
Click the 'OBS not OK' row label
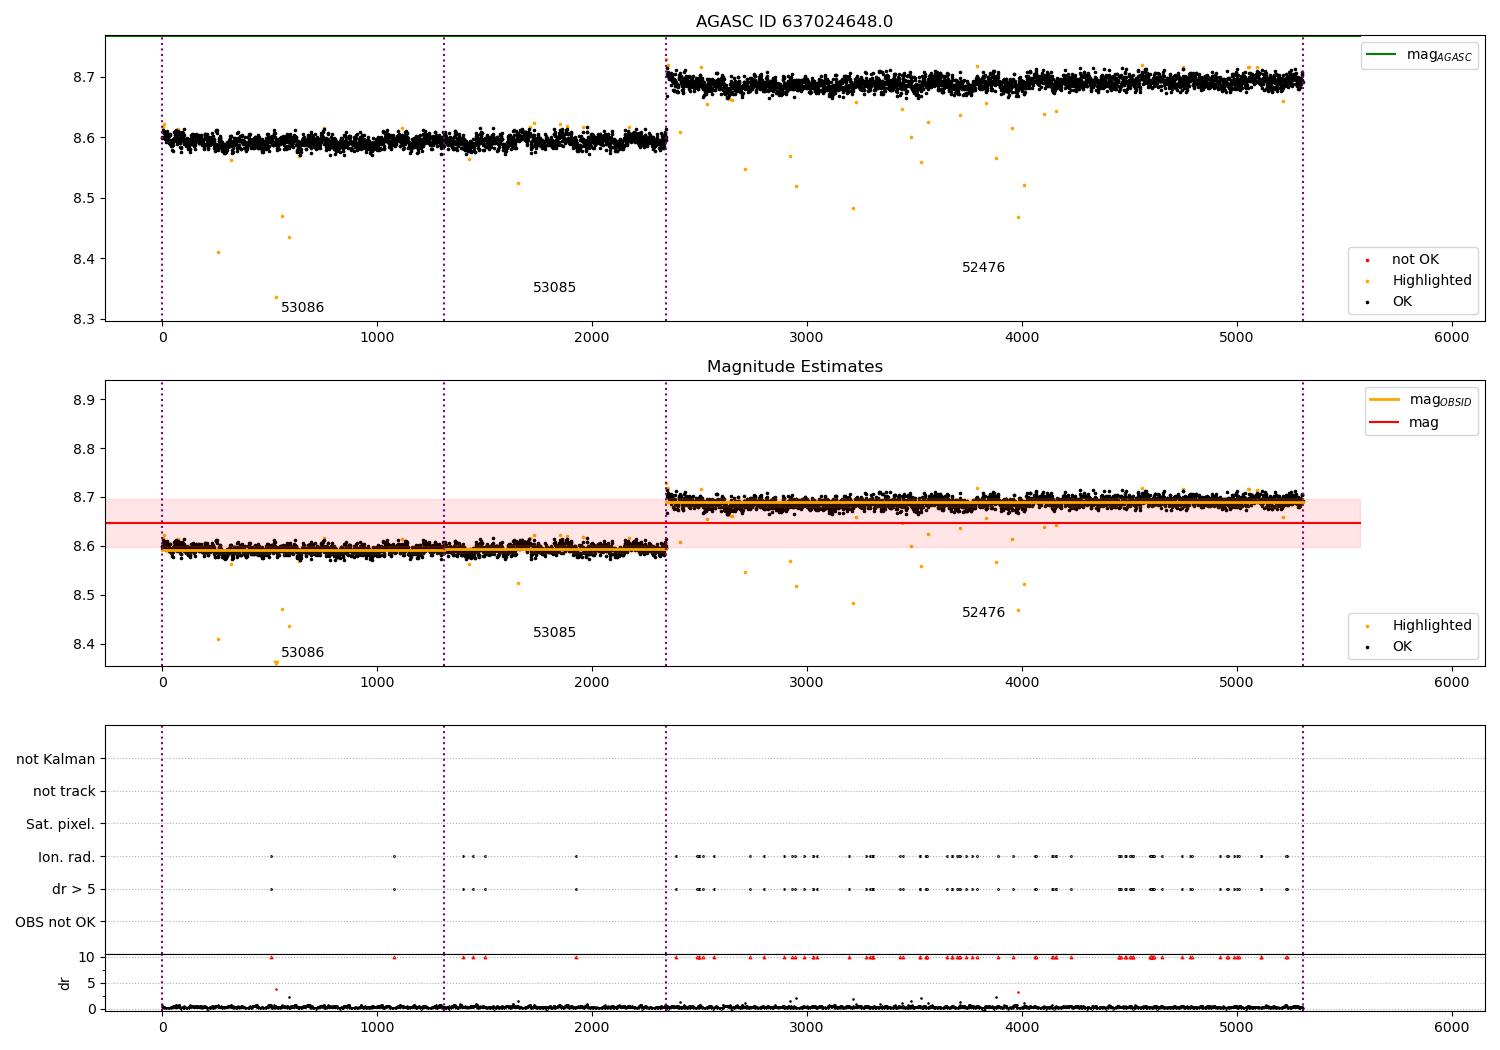pyautogui.click(x=55, y=922)
